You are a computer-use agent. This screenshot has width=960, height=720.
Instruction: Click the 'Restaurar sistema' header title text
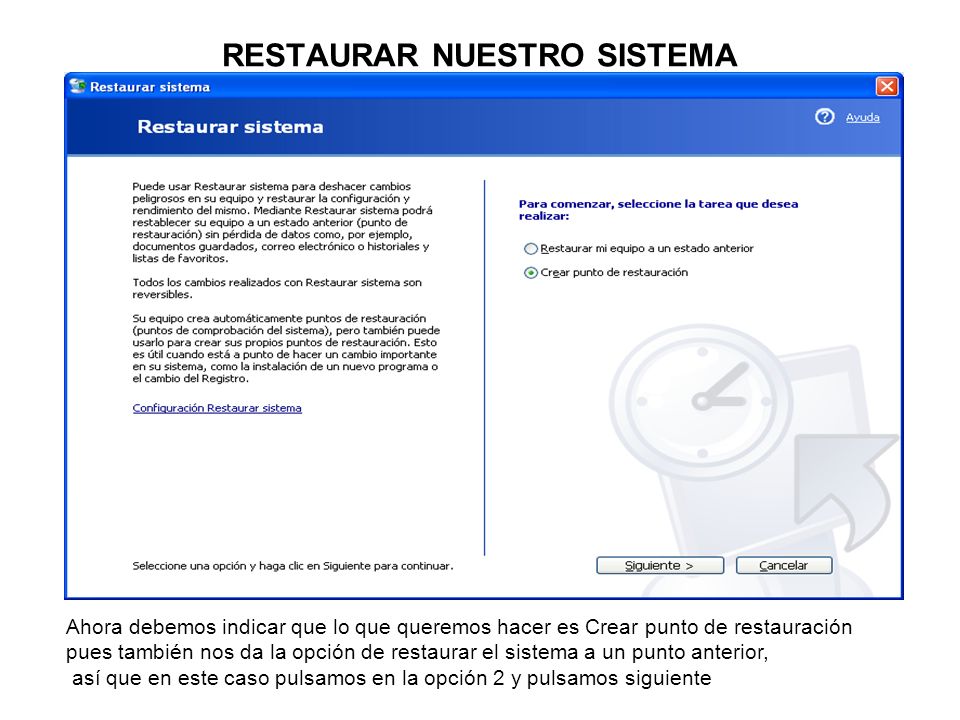coord(230,127)
